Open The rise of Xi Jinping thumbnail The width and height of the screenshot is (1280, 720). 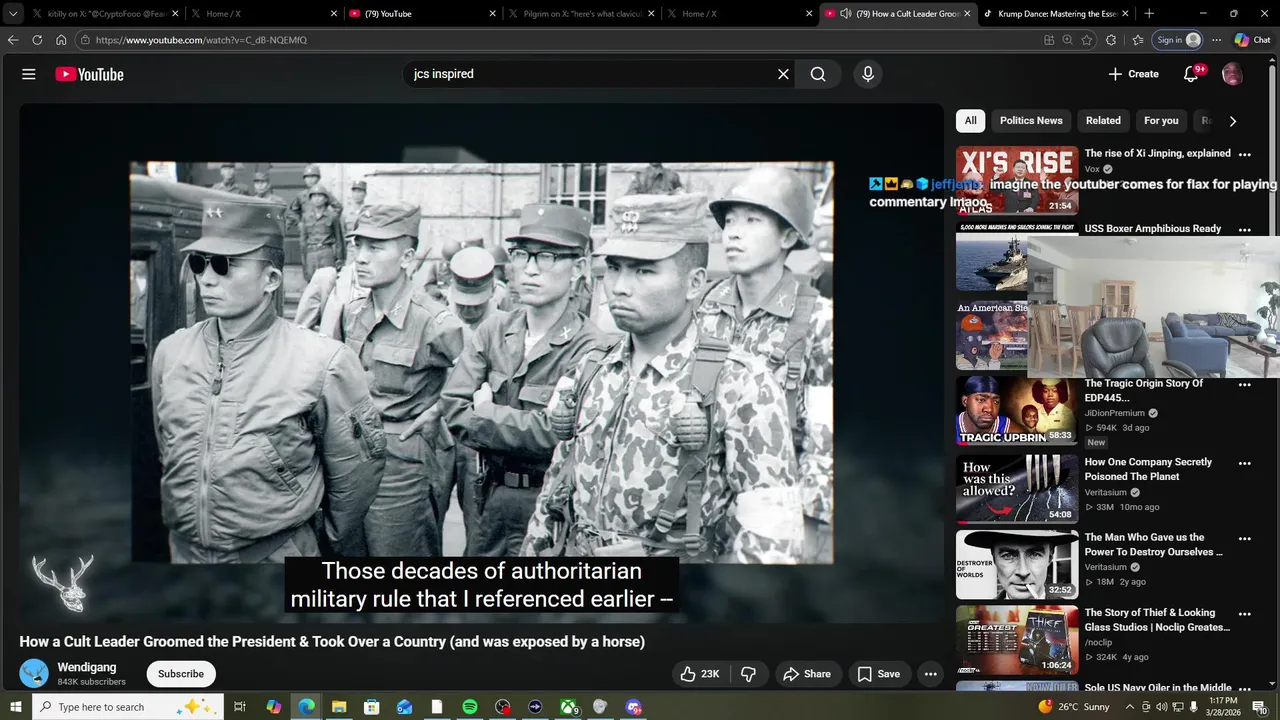1017,180
